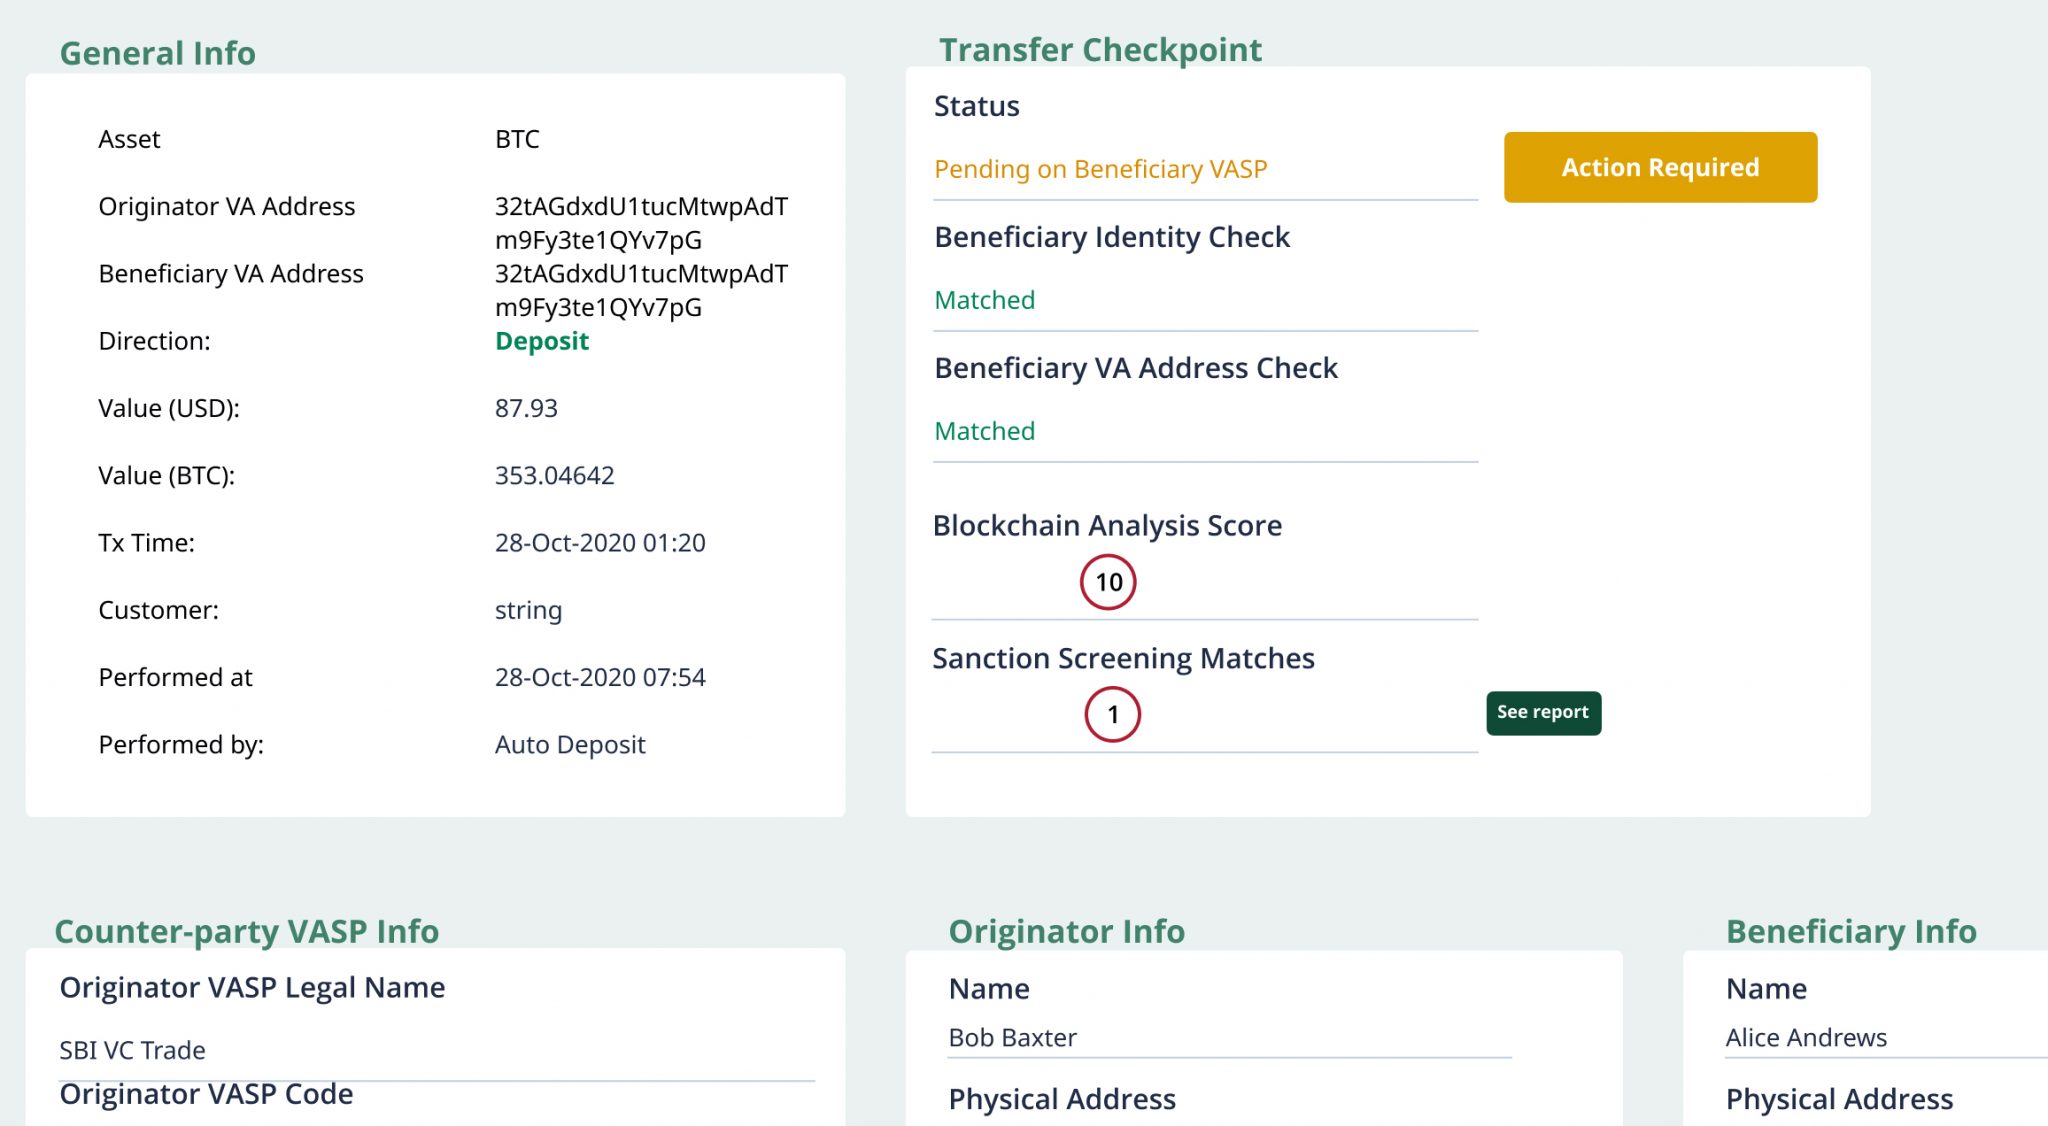Image resolution: width=2048 pixels, height=1126 pixels.
Task: Click the SBI VC Trade legal name field
Action: click(132, 1050)
